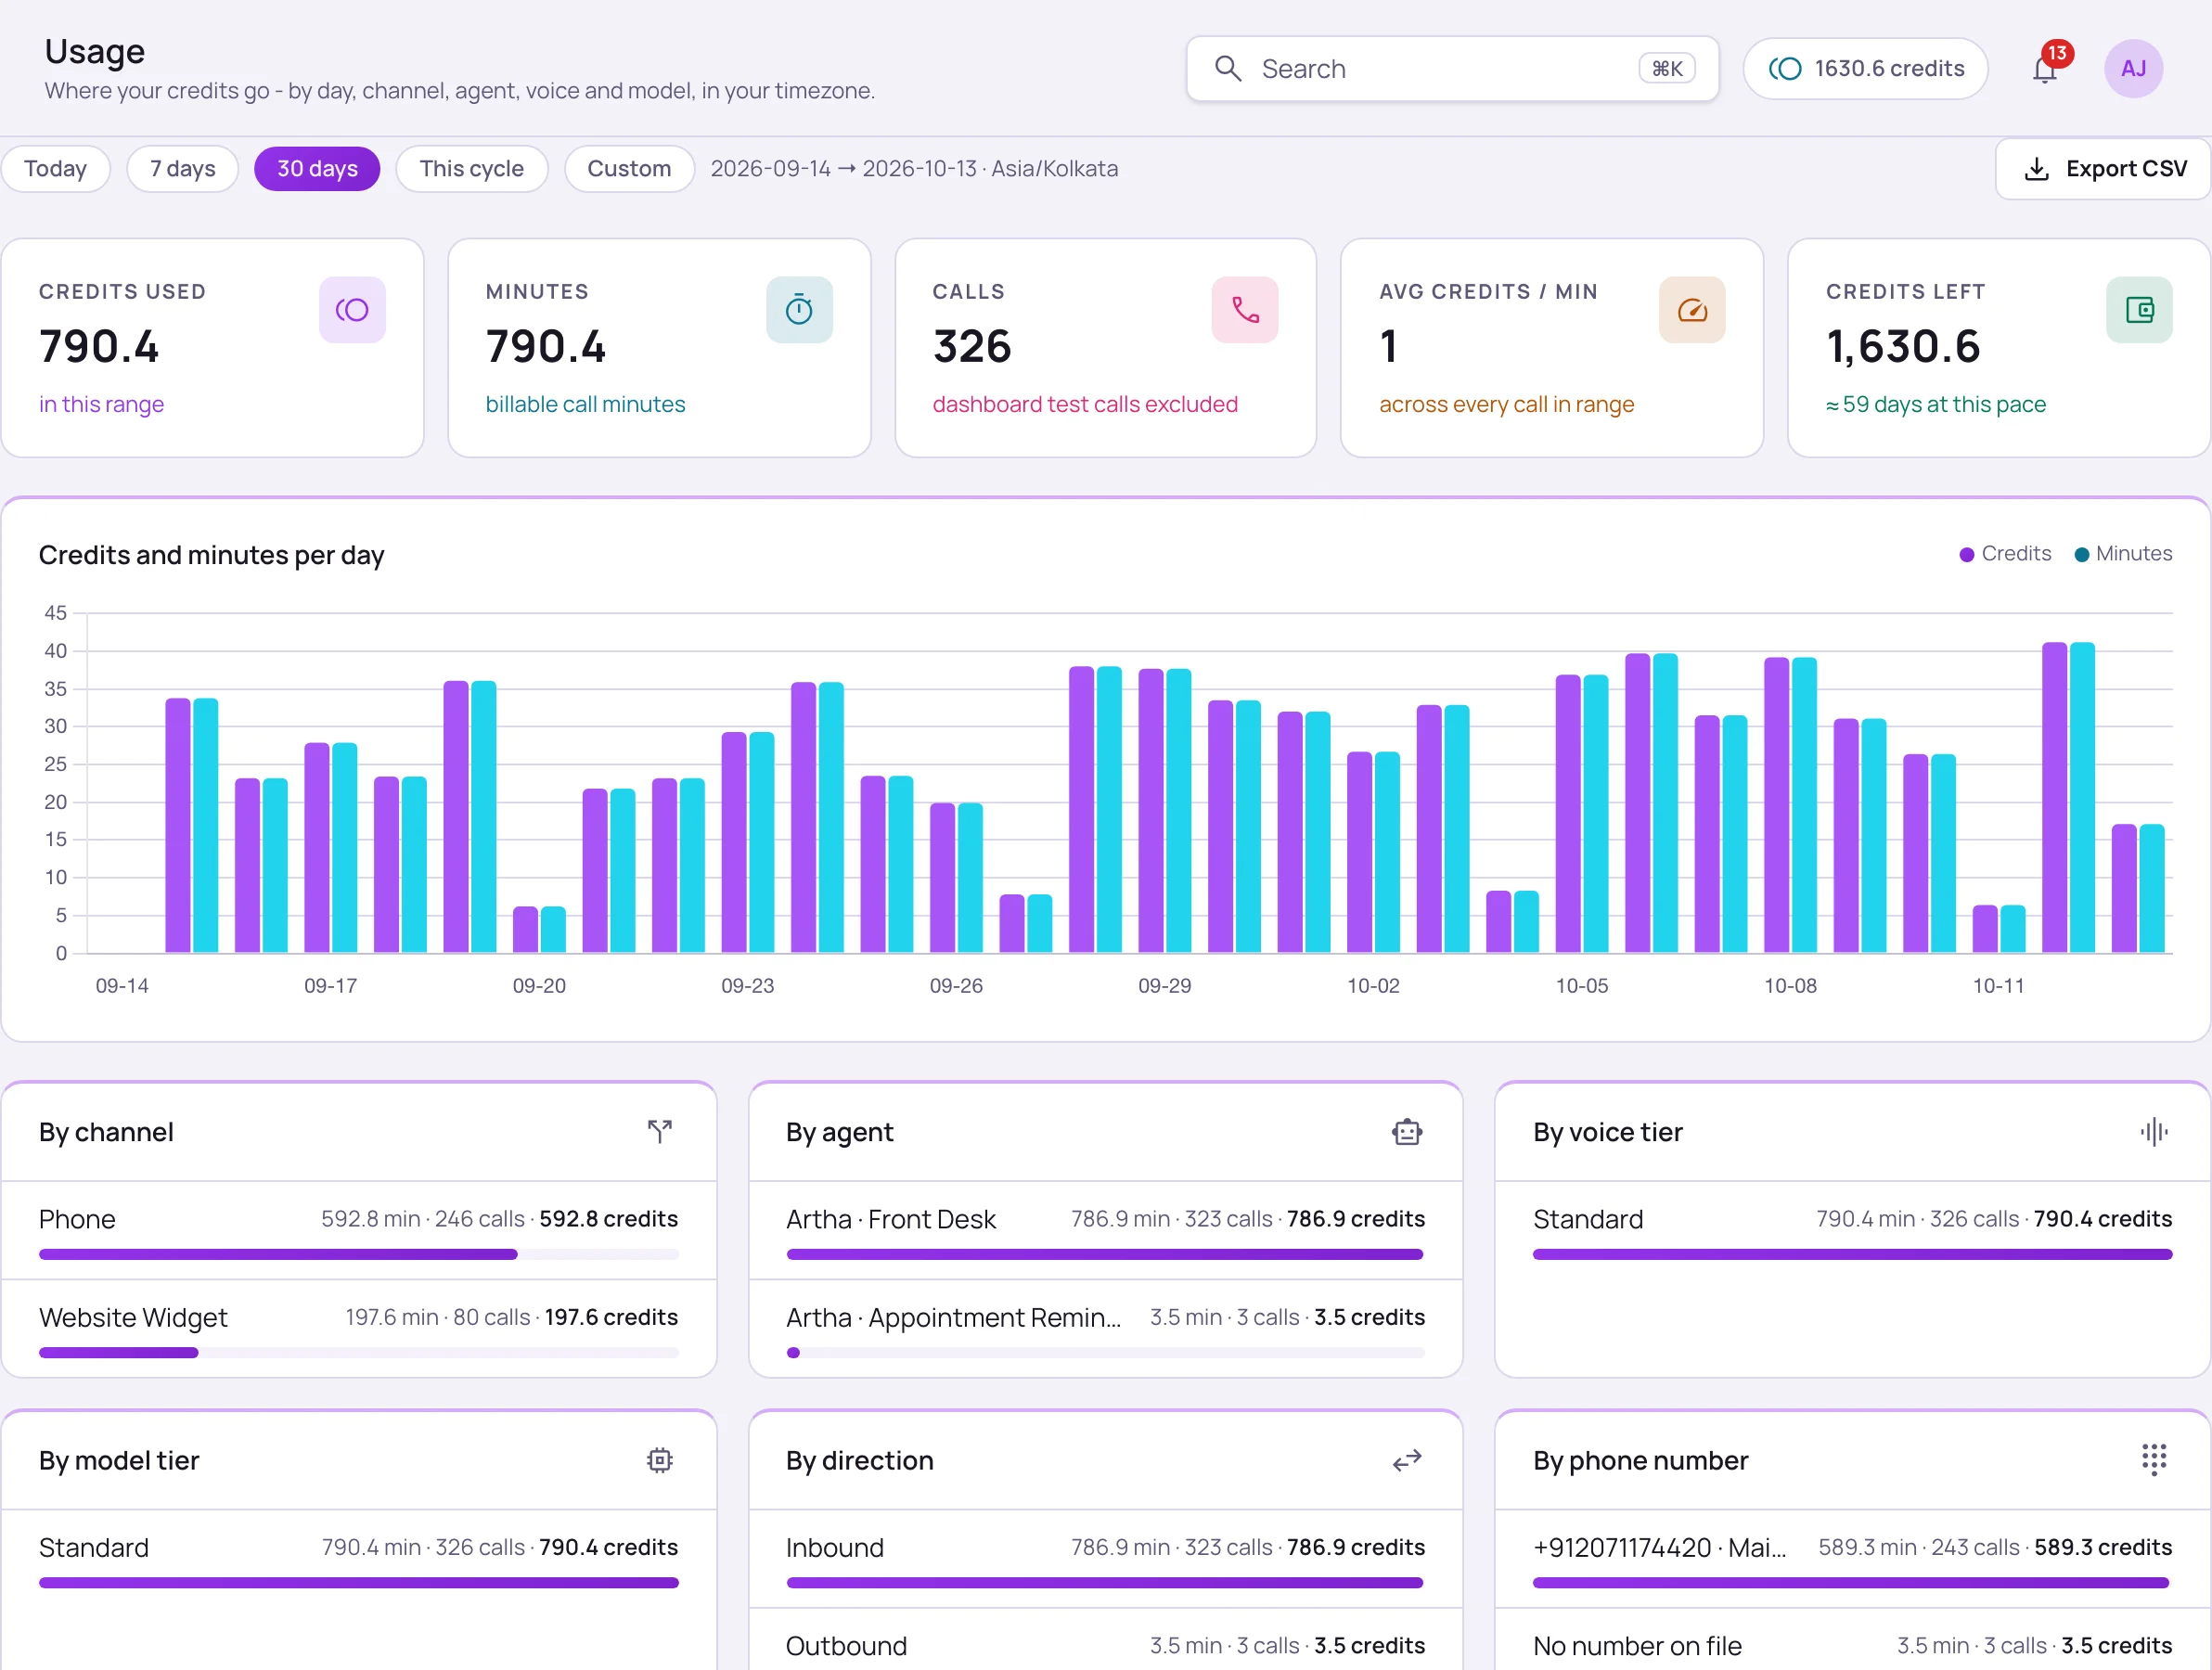Open the Custom date range option
This screenshot has width=2212, height=1670.
point(629,169)
